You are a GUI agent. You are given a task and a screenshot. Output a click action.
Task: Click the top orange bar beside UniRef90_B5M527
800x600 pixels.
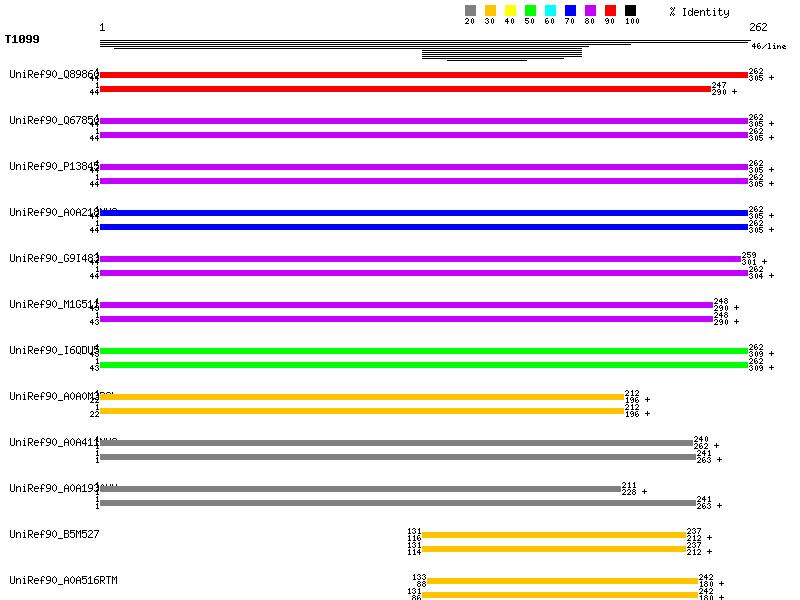coord(554,535)
